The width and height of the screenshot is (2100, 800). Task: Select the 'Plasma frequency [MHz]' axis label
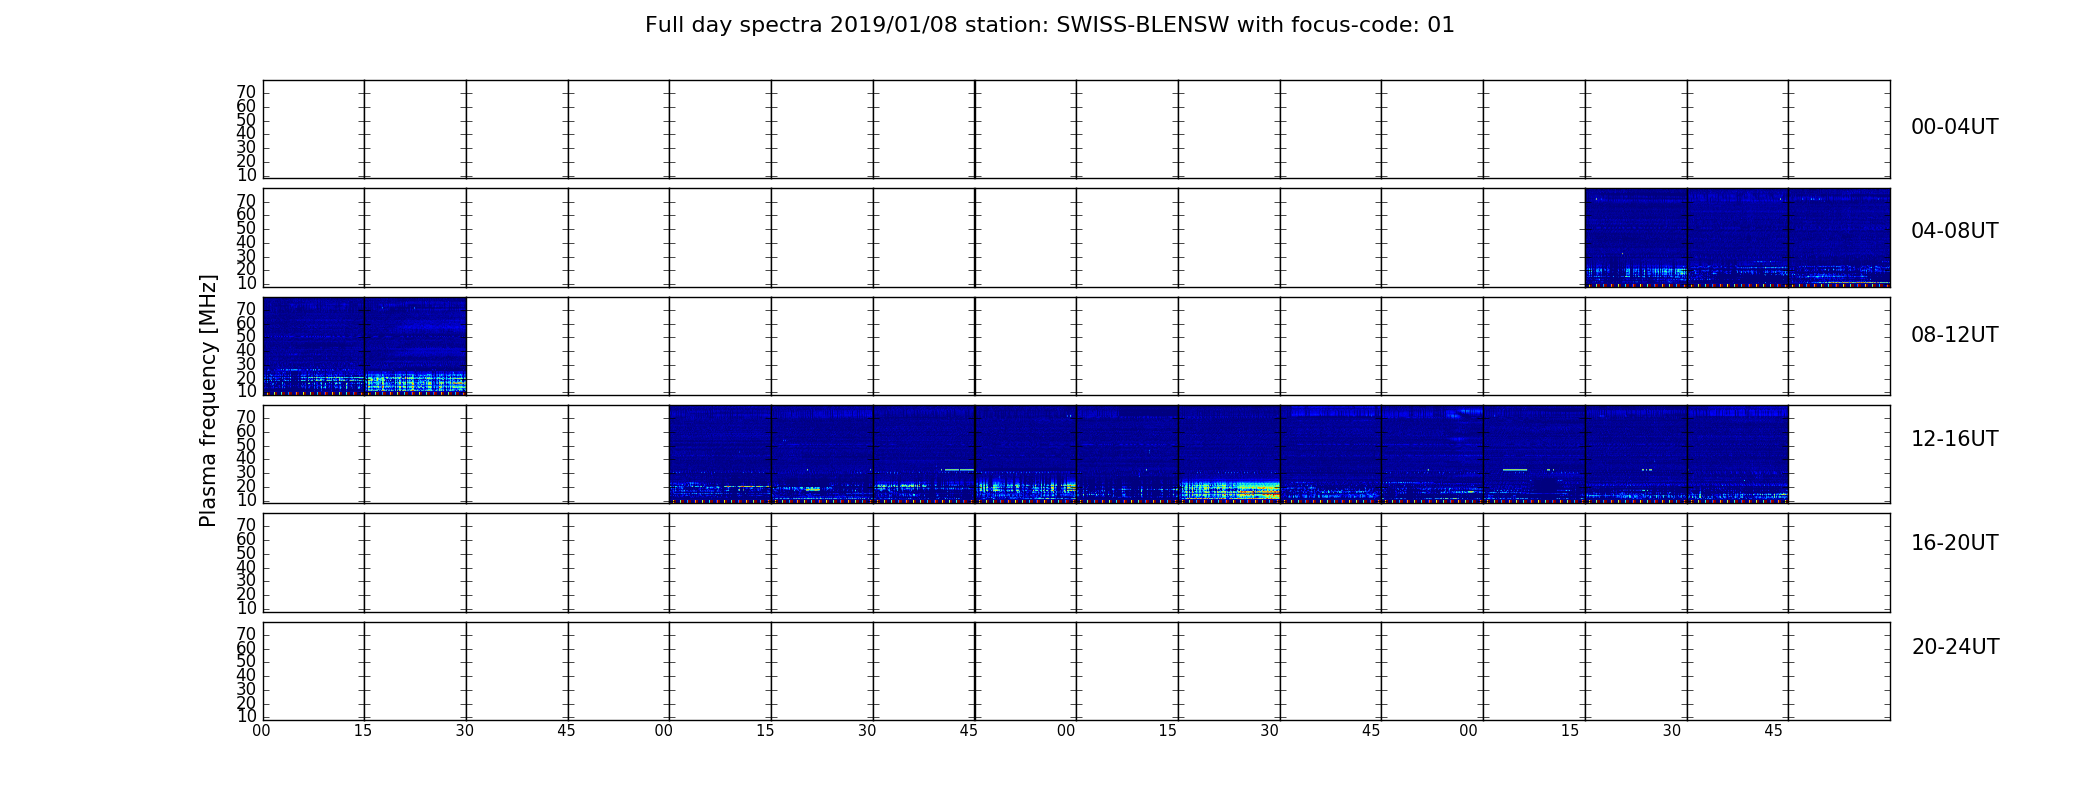click(x=208, y=400)
